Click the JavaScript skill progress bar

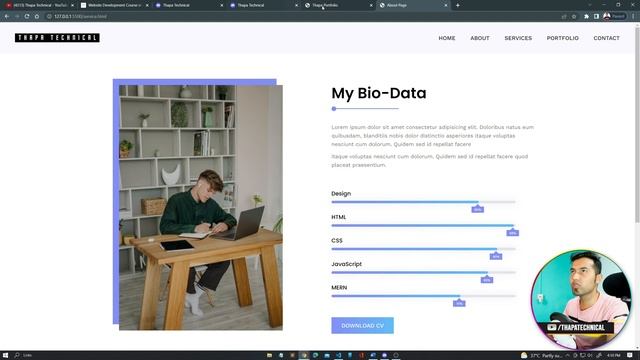click(423, 272)
